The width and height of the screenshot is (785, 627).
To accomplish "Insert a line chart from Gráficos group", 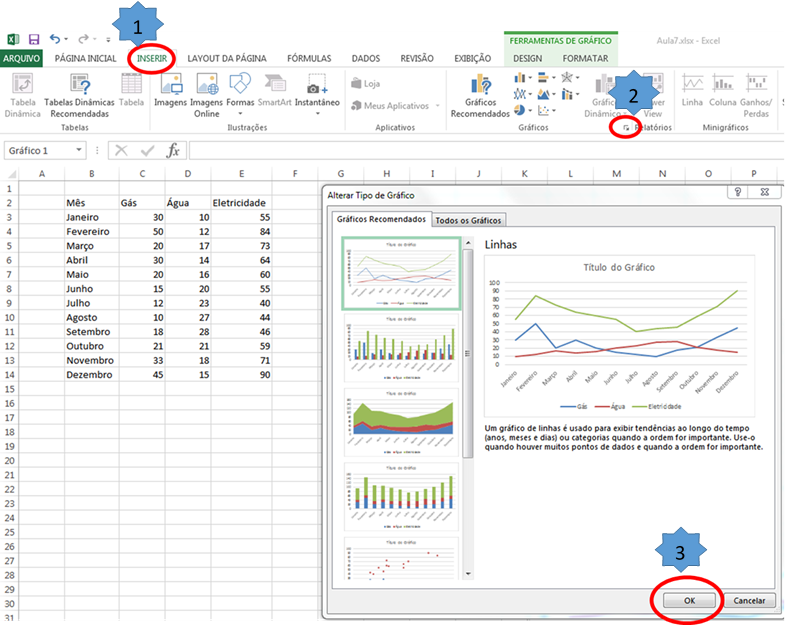I will pyautogui.click(x=520, y=94).
